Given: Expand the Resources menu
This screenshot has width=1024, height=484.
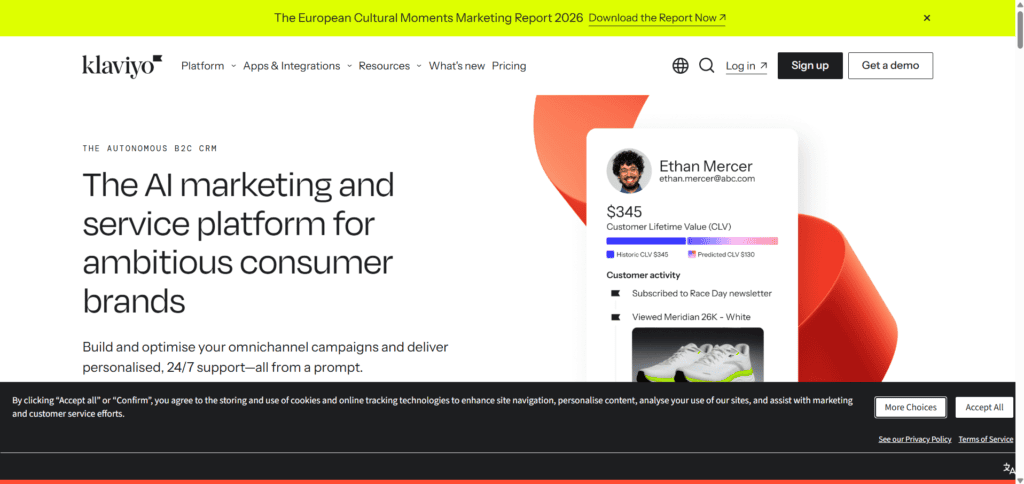Looking at the screenshot, I should pos(390,66).
